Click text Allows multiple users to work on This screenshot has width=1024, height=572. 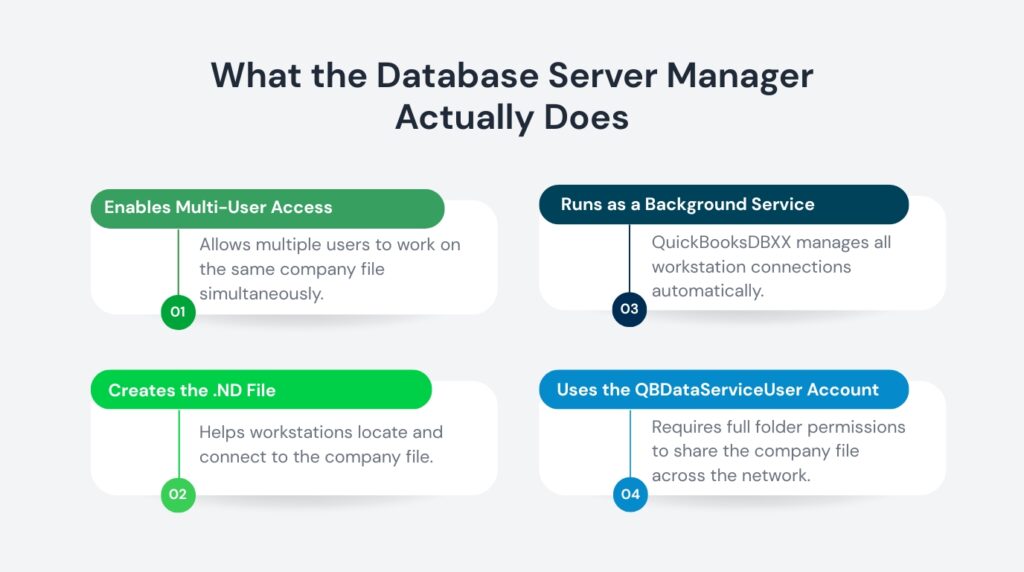(330, 245)
